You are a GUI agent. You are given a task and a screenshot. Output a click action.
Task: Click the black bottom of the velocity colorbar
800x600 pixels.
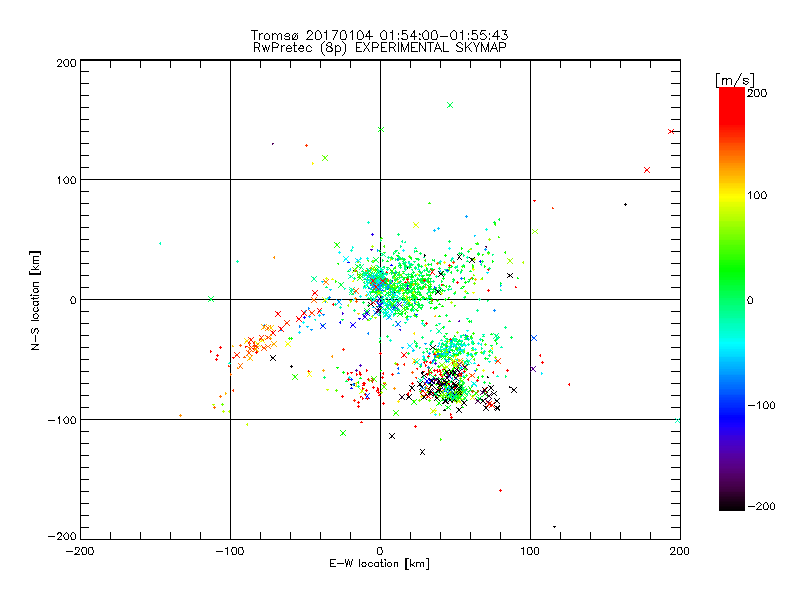(x=732, y=505)
